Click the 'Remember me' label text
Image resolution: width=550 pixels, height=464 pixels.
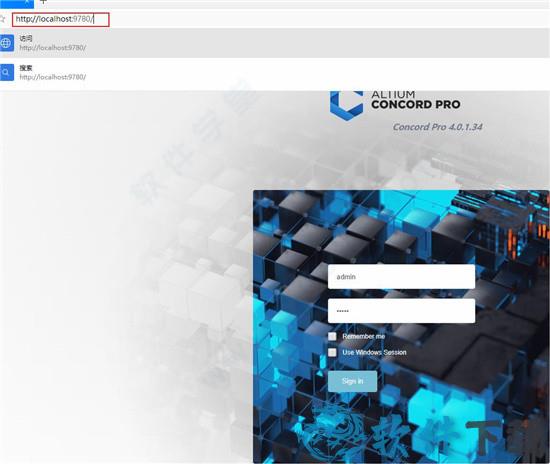click(x=364, y=336)
